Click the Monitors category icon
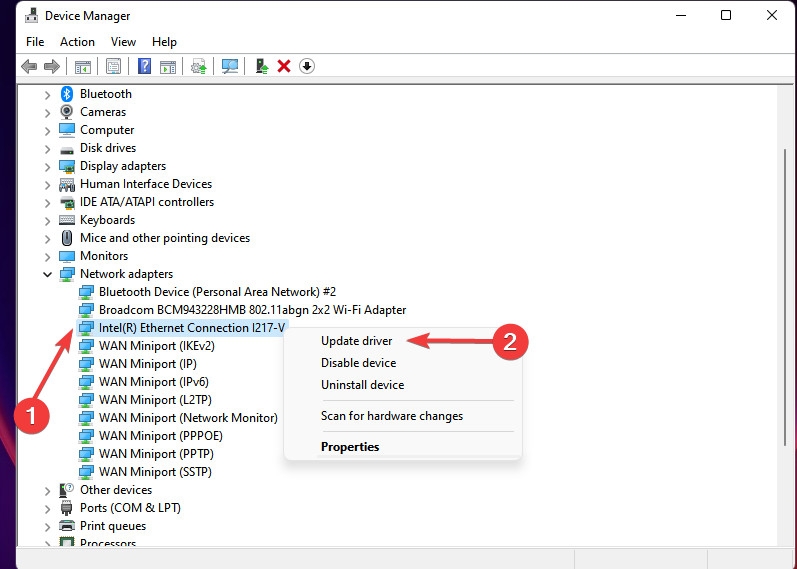797x569 pixels. pyautogui.click(x=67, y=256)
